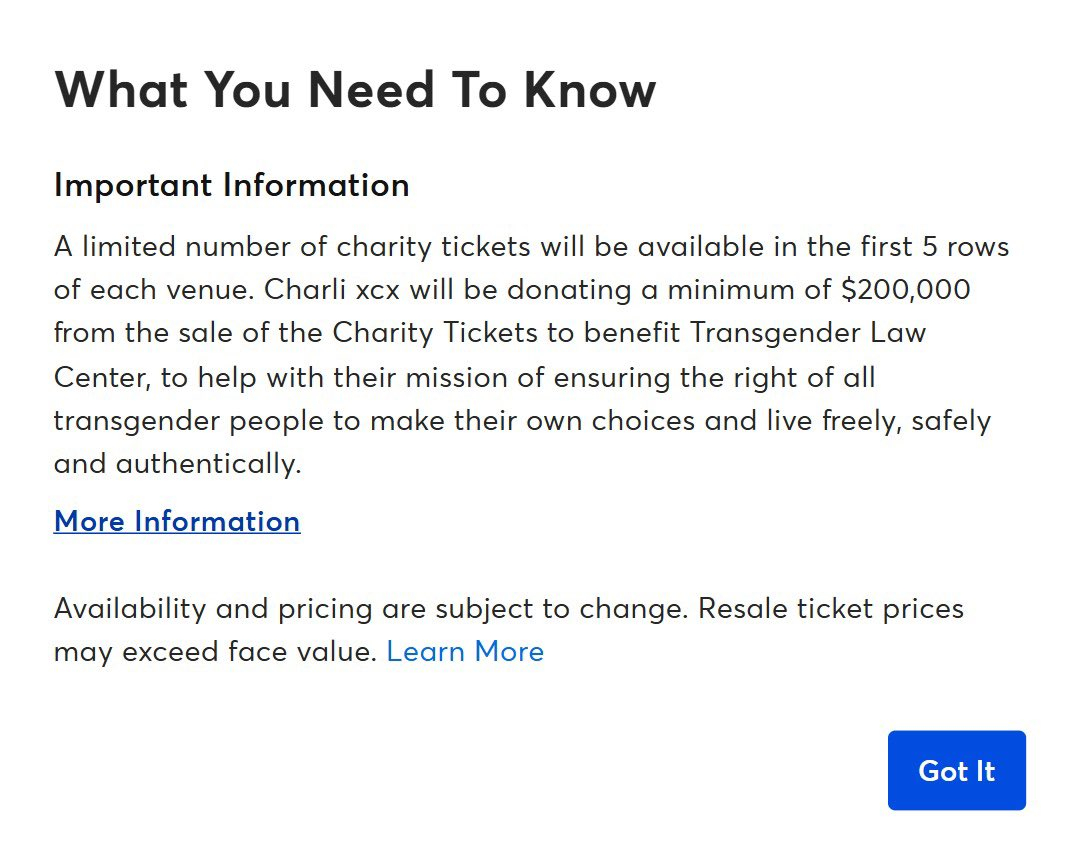Image resolution: width=1080 pixels, height=867 pixels.
Task: Click the words Charli xcx
Action: click(x=332, y=290)
